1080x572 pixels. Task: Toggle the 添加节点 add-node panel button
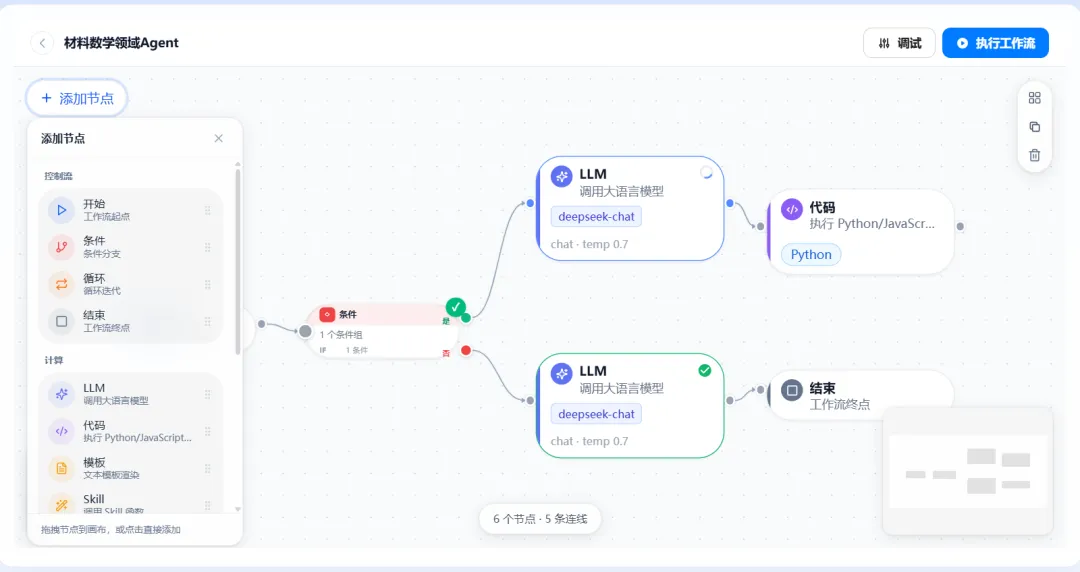tap(77, 98)
